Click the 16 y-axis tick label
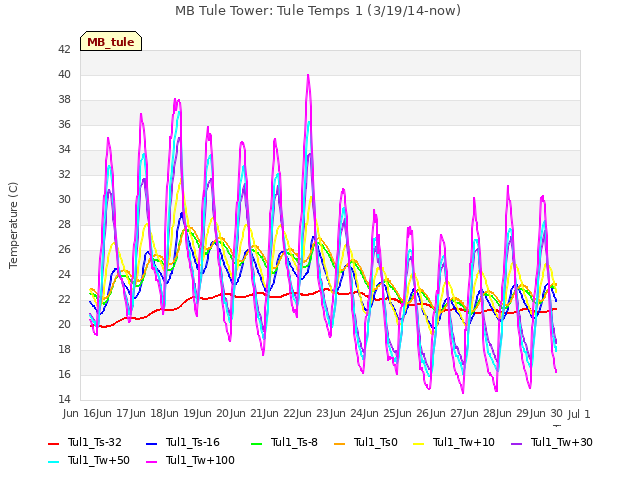 point(64,374)
